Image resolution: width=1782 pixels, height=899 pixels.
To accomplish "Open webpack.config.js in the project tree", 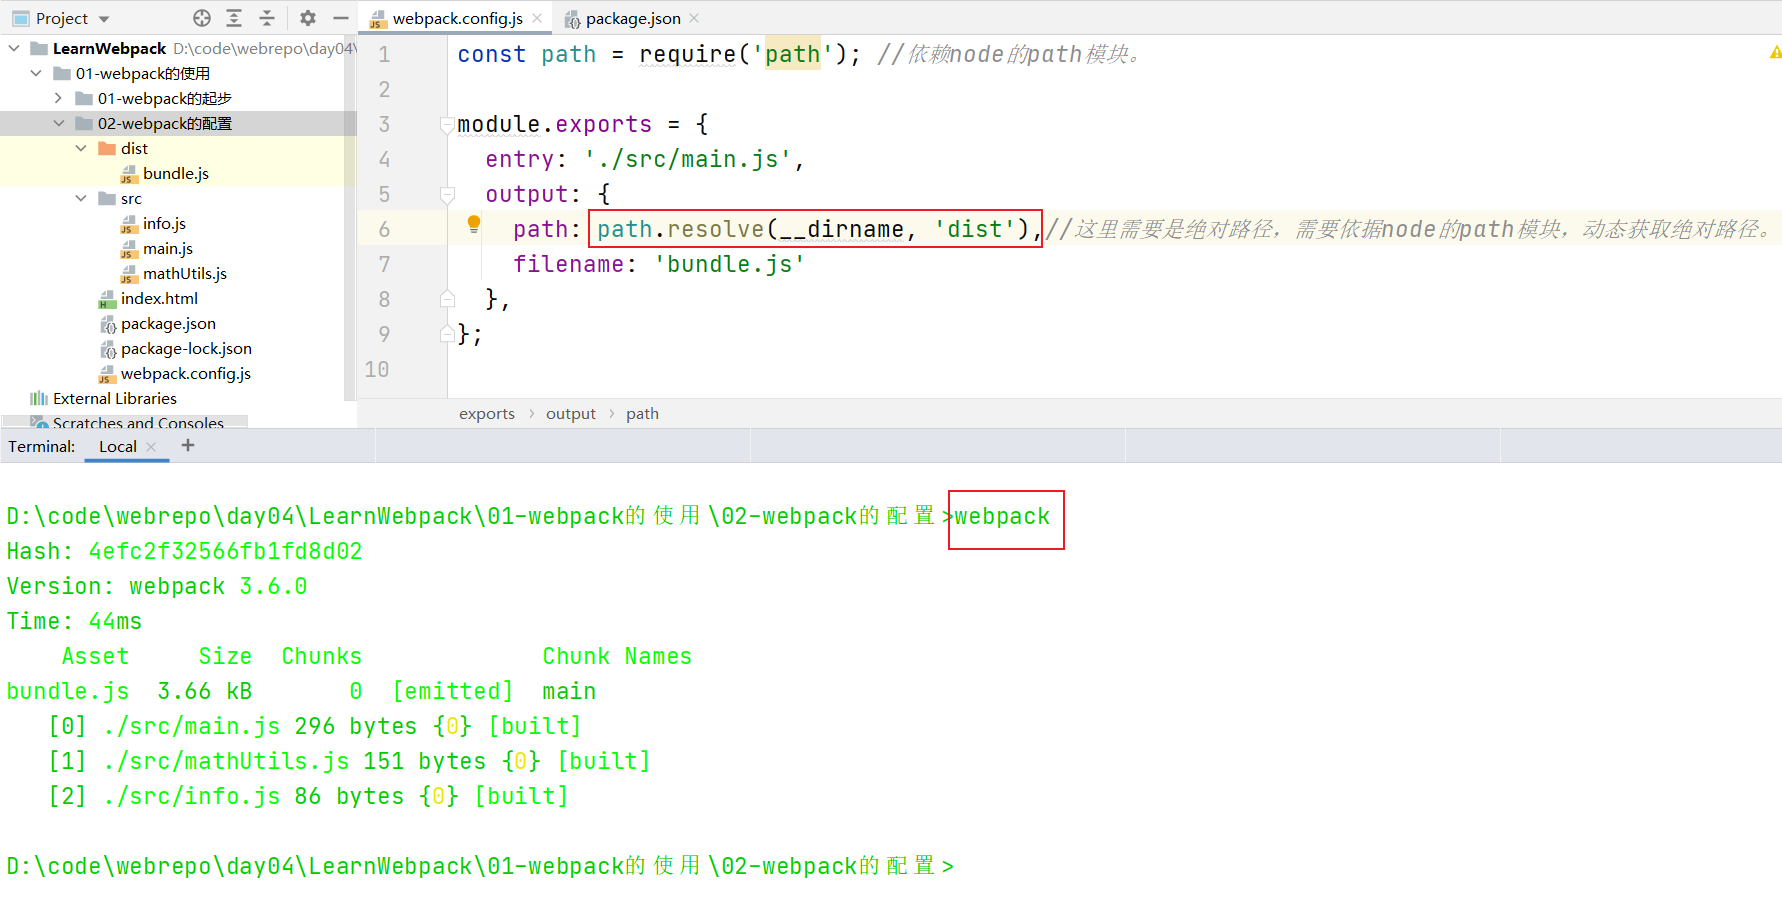I will coord(186,373).
